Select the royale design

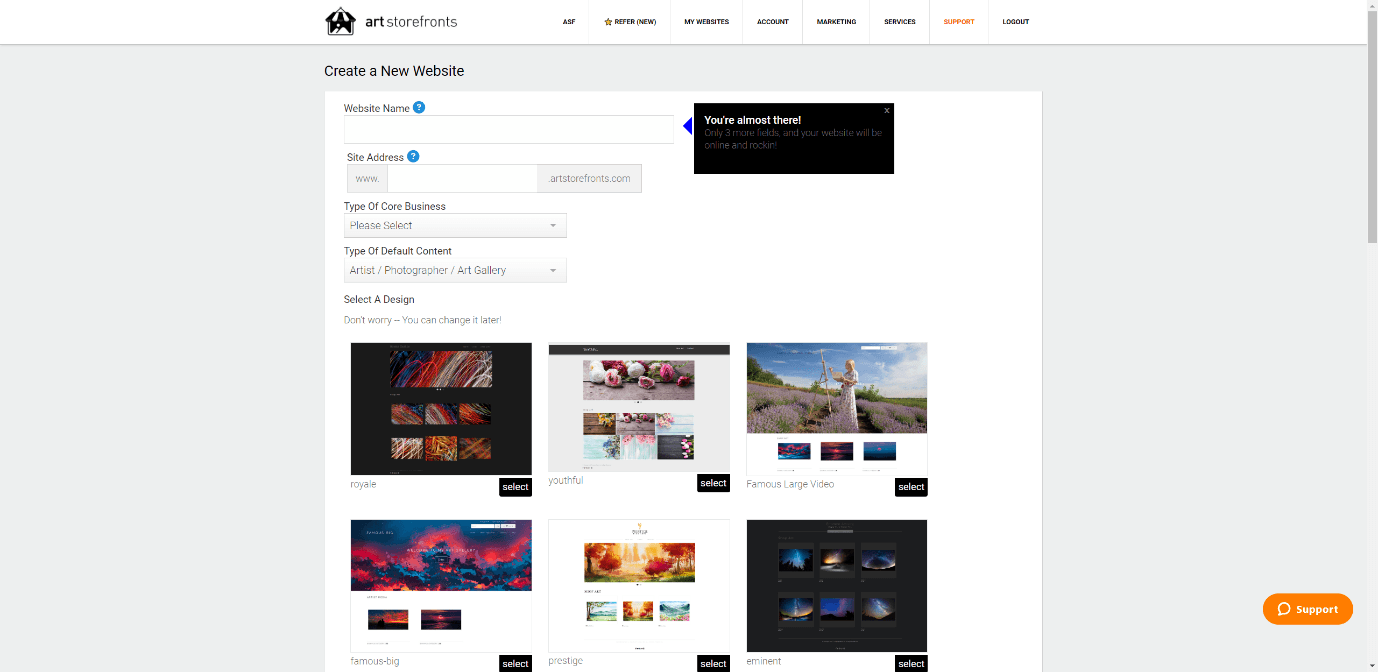pyautogui.click(x=515, y=487)
